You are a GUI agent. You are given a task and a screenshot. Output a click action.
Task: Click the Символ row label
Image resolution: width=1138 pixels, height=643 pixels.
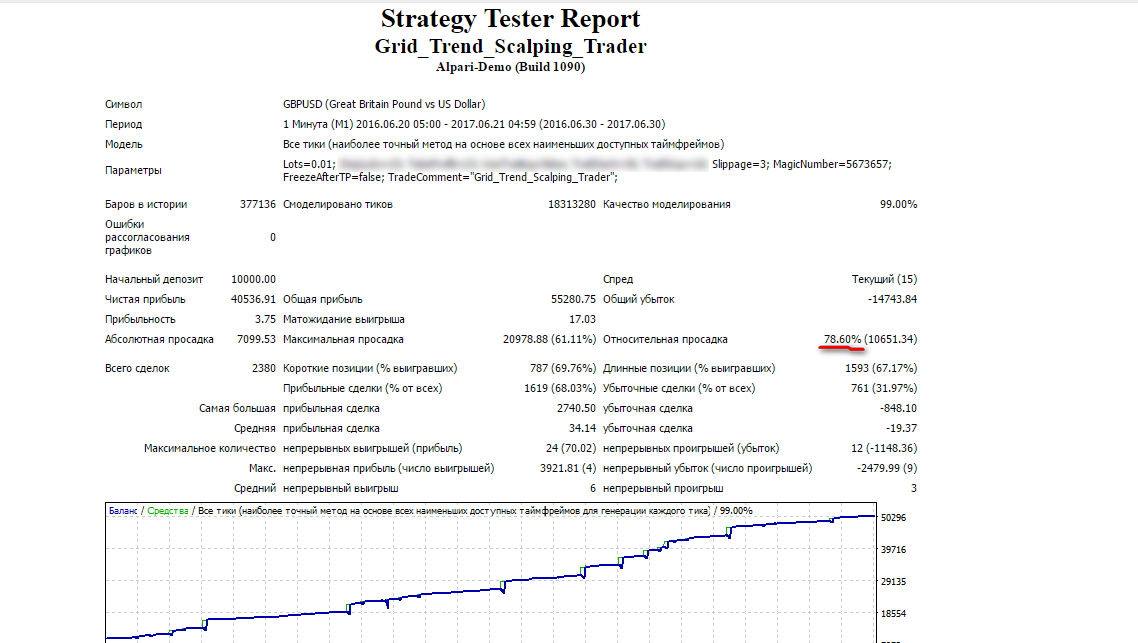click(x=123, y=105)
